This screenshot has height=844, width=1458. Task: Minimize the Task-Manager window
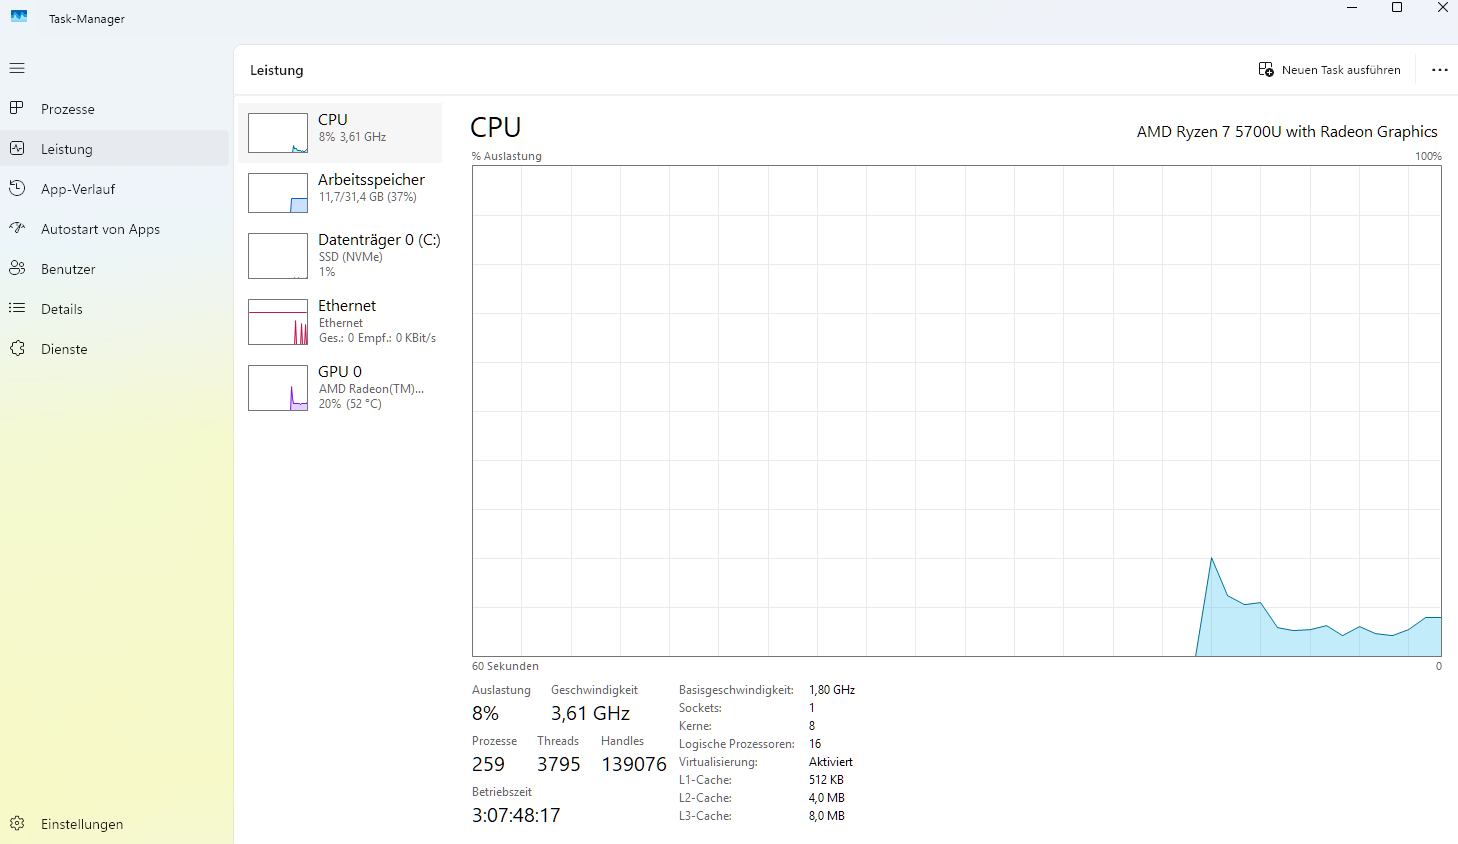click(x=1352, y=8)
